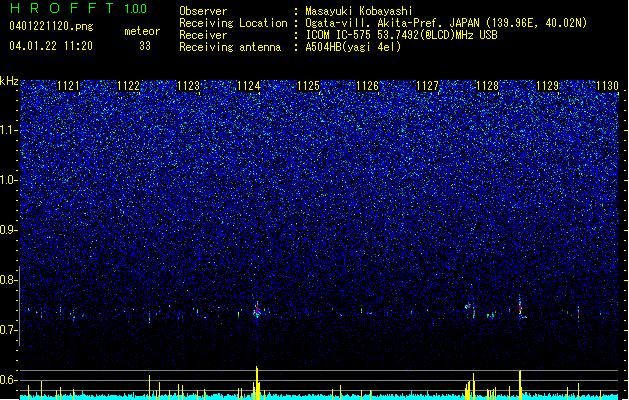629x400 pixels.
Task: Click the HROFFT 1.0.0 program title
Action: tap(79, 8)
